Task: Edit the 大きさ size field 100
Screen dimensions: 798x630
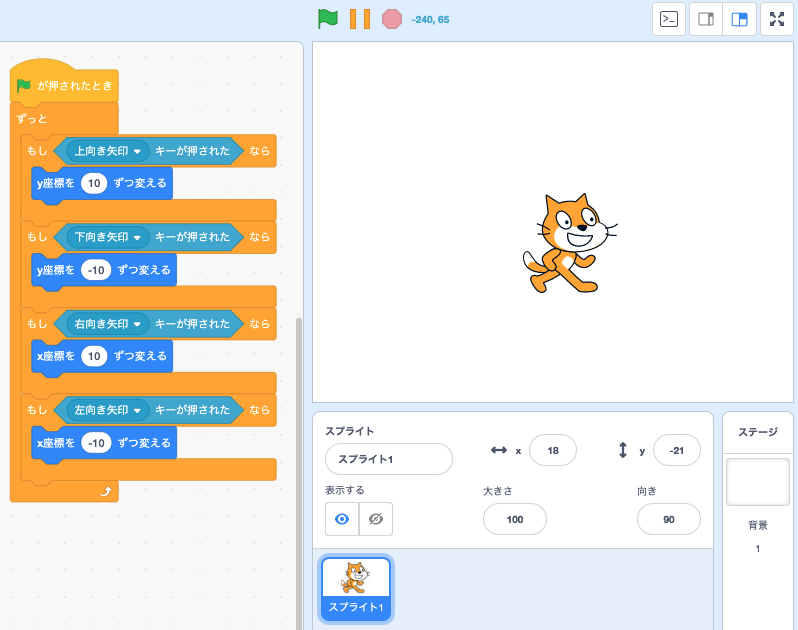Action: pos(515,519)
